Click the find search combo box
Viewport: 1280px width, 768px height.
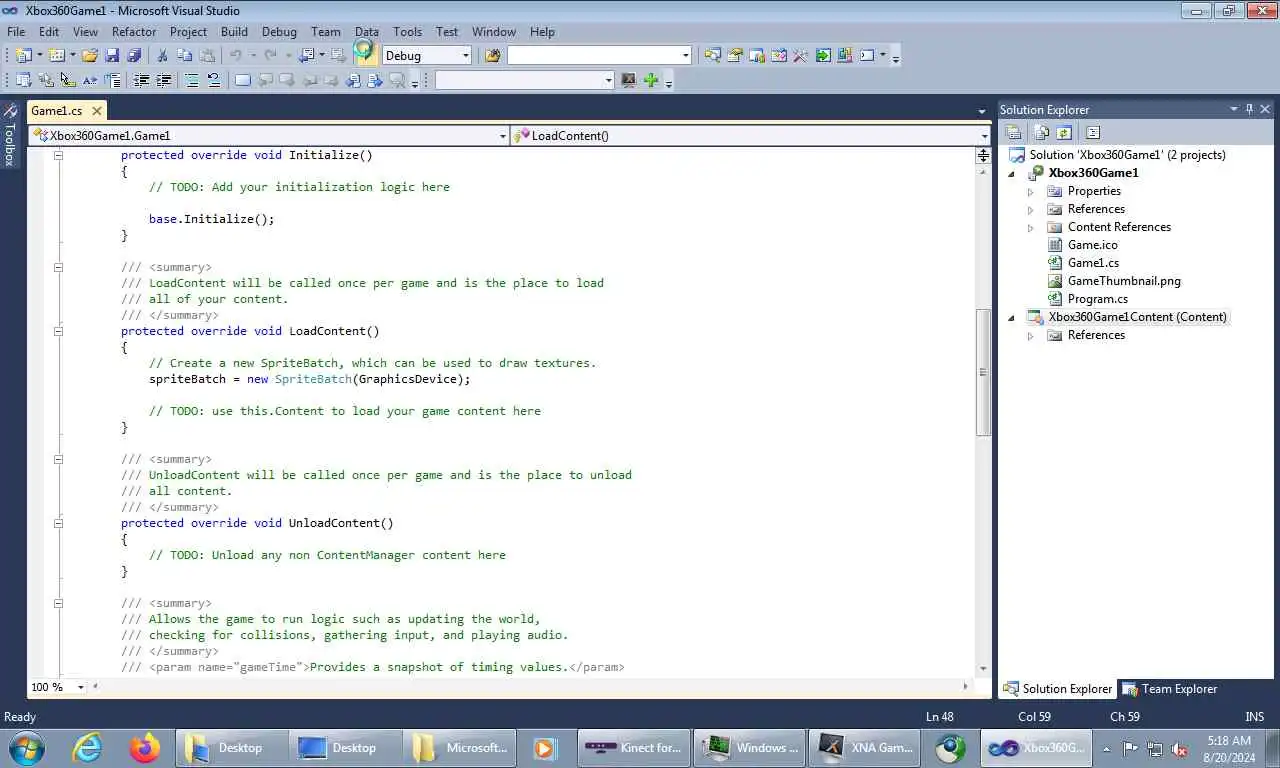tap(599, 55)
